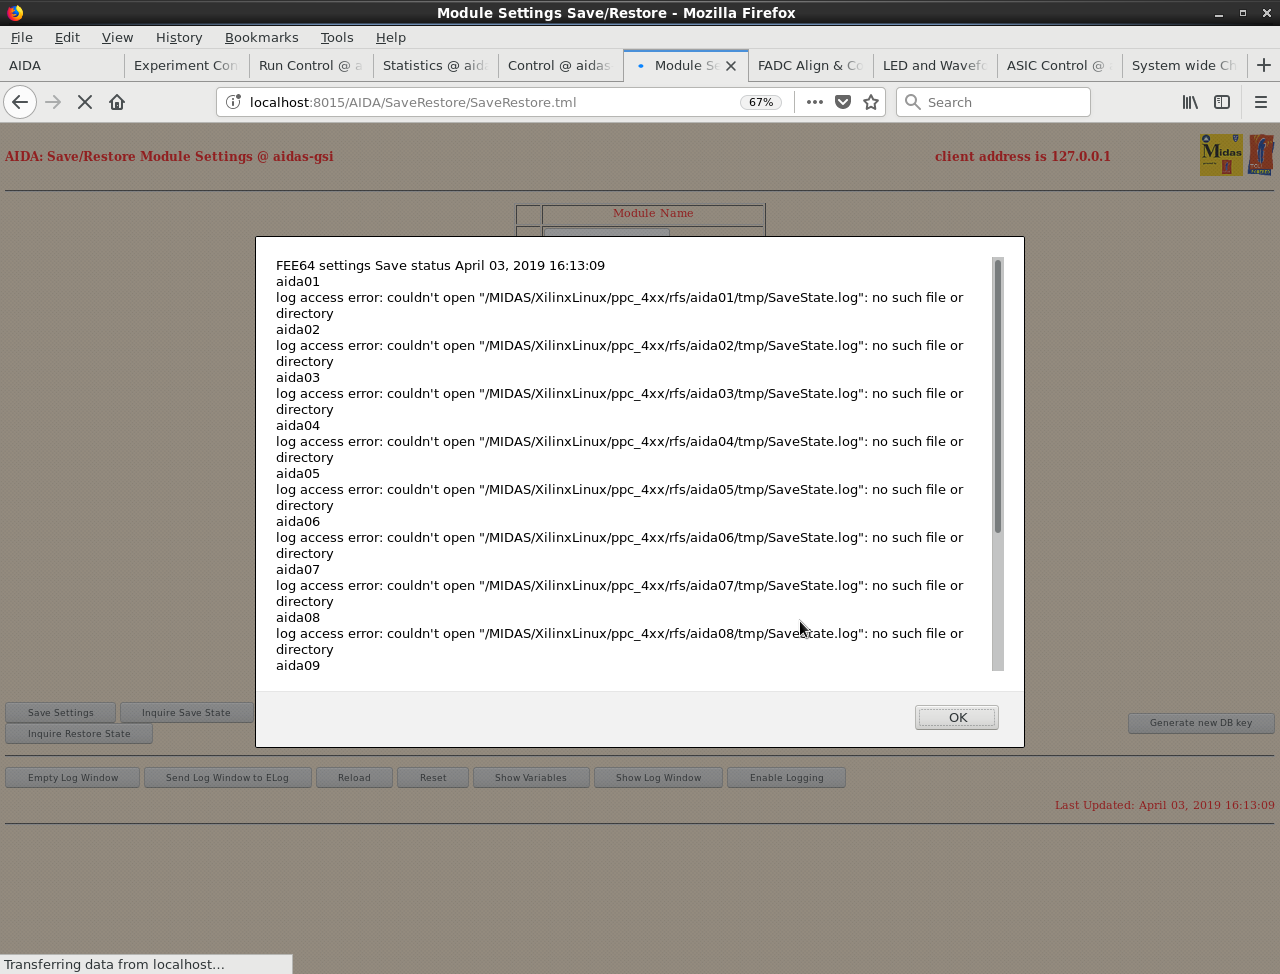Reset zoom via 67% badge
This screenshot has width=1280, height=974.
pos(761,102)
